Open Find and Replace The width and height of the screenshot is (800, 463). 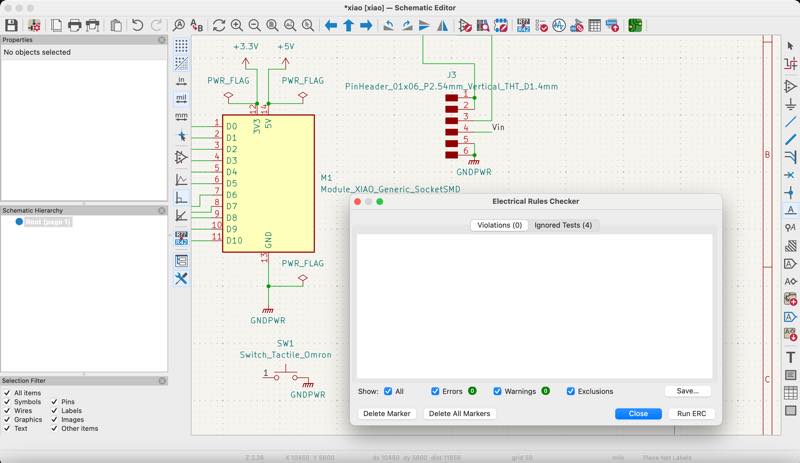click(x=196, y=25)
